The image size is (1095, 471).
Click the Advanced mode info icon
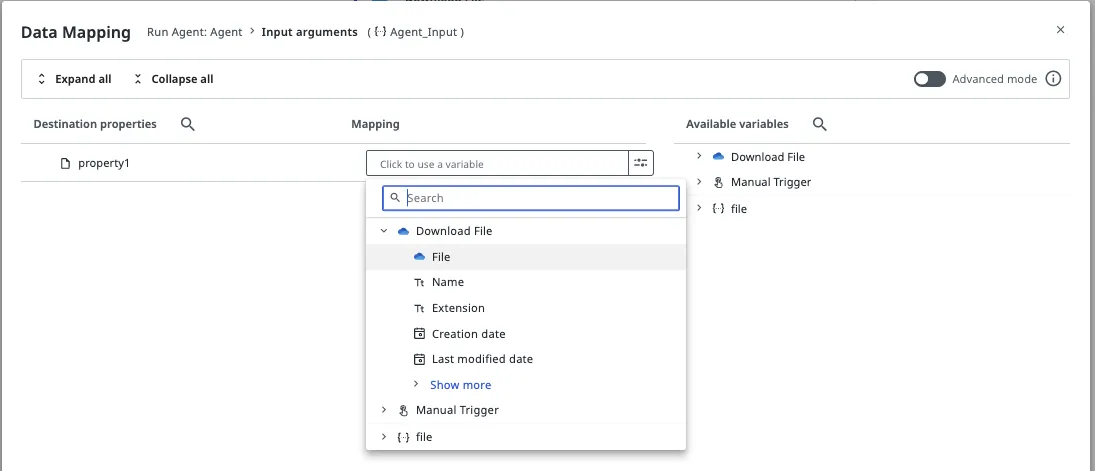coord(1053,79)
